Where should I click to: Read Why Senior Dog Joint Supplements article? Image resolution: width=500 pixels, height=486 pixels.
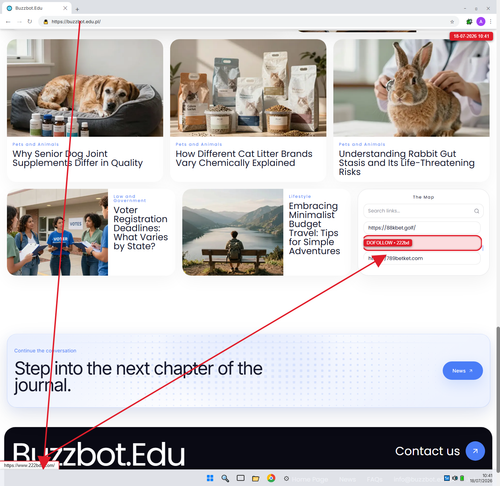pyautogui.click(x=78, y=158)
